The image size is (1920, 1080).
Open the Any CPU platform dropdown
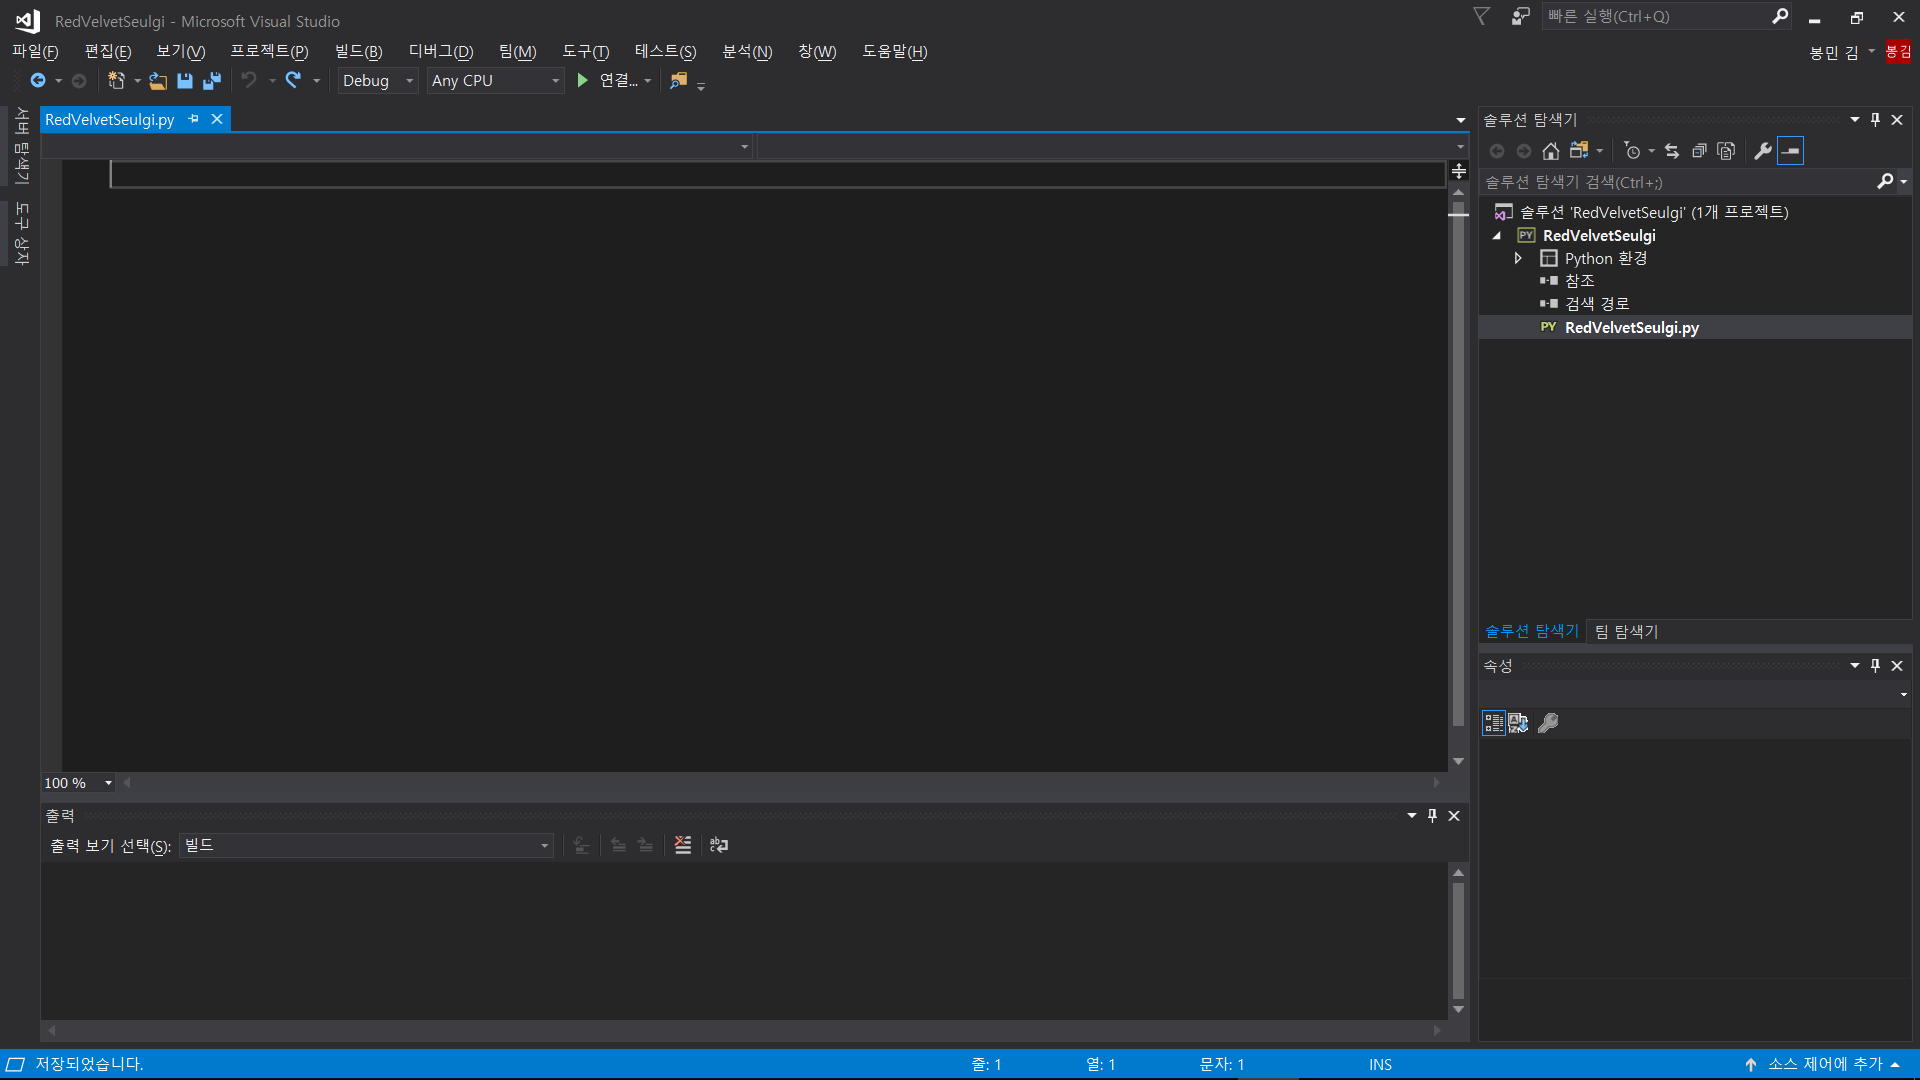coord(495,81)
